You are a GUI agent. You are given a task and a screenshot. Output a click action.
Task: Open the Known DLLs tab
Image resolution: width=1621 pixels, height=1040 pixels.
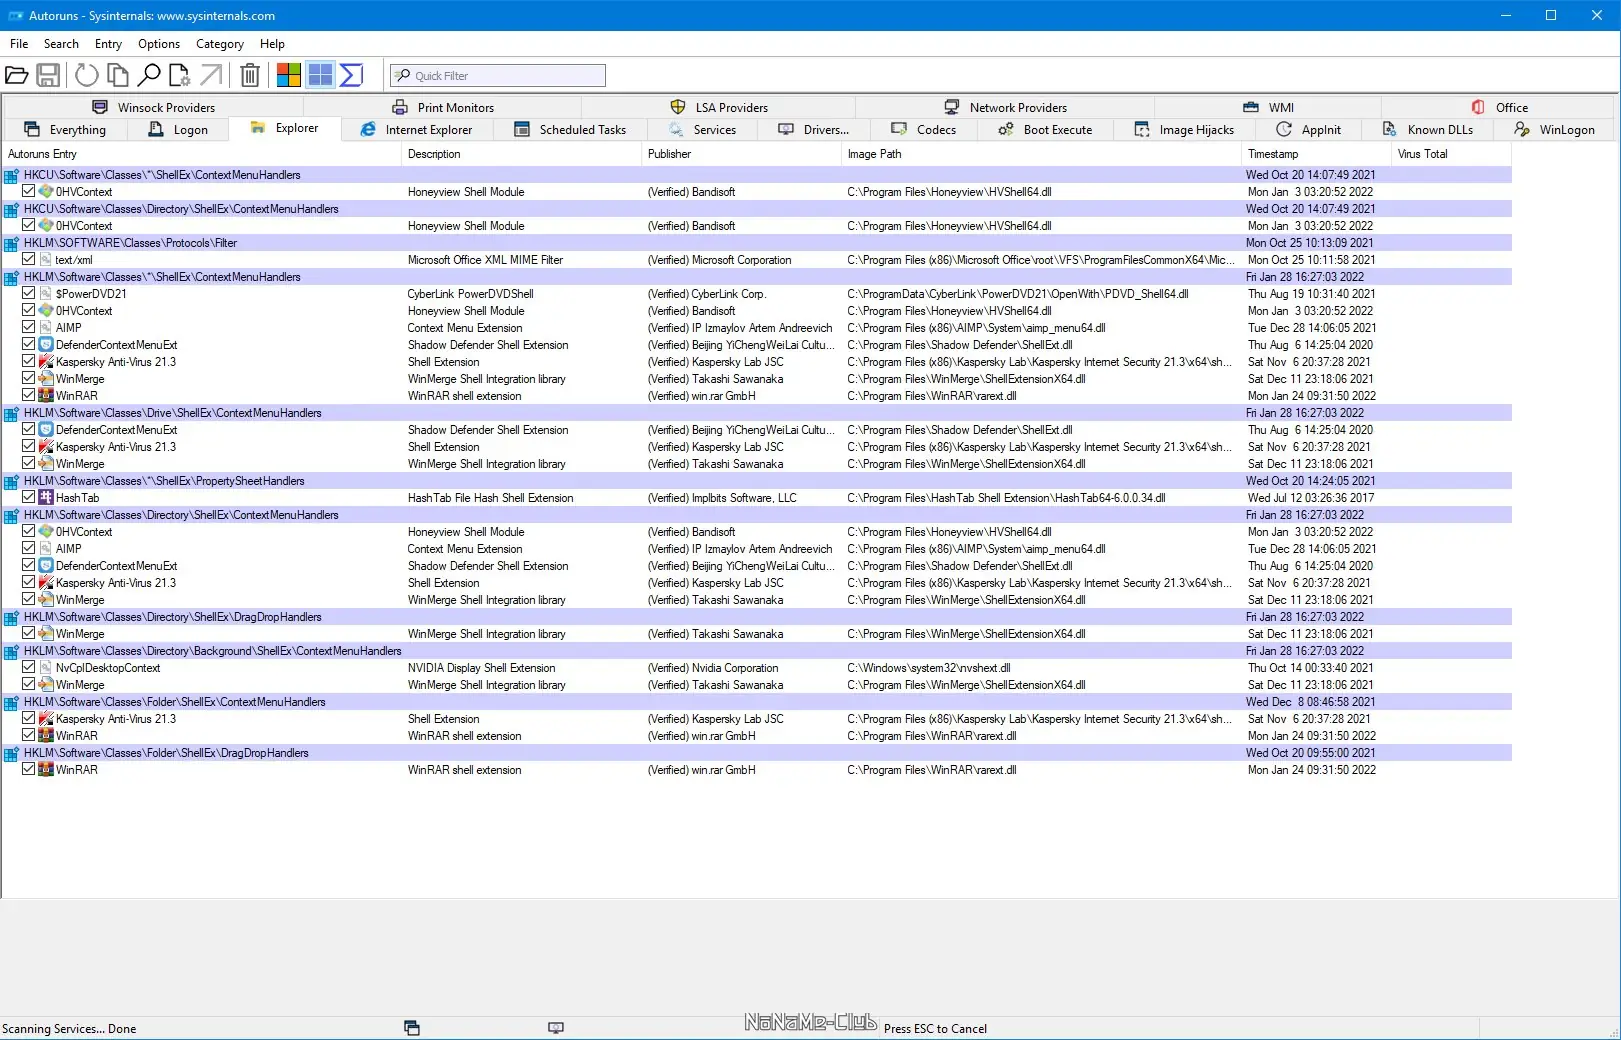coord(1428,130)
